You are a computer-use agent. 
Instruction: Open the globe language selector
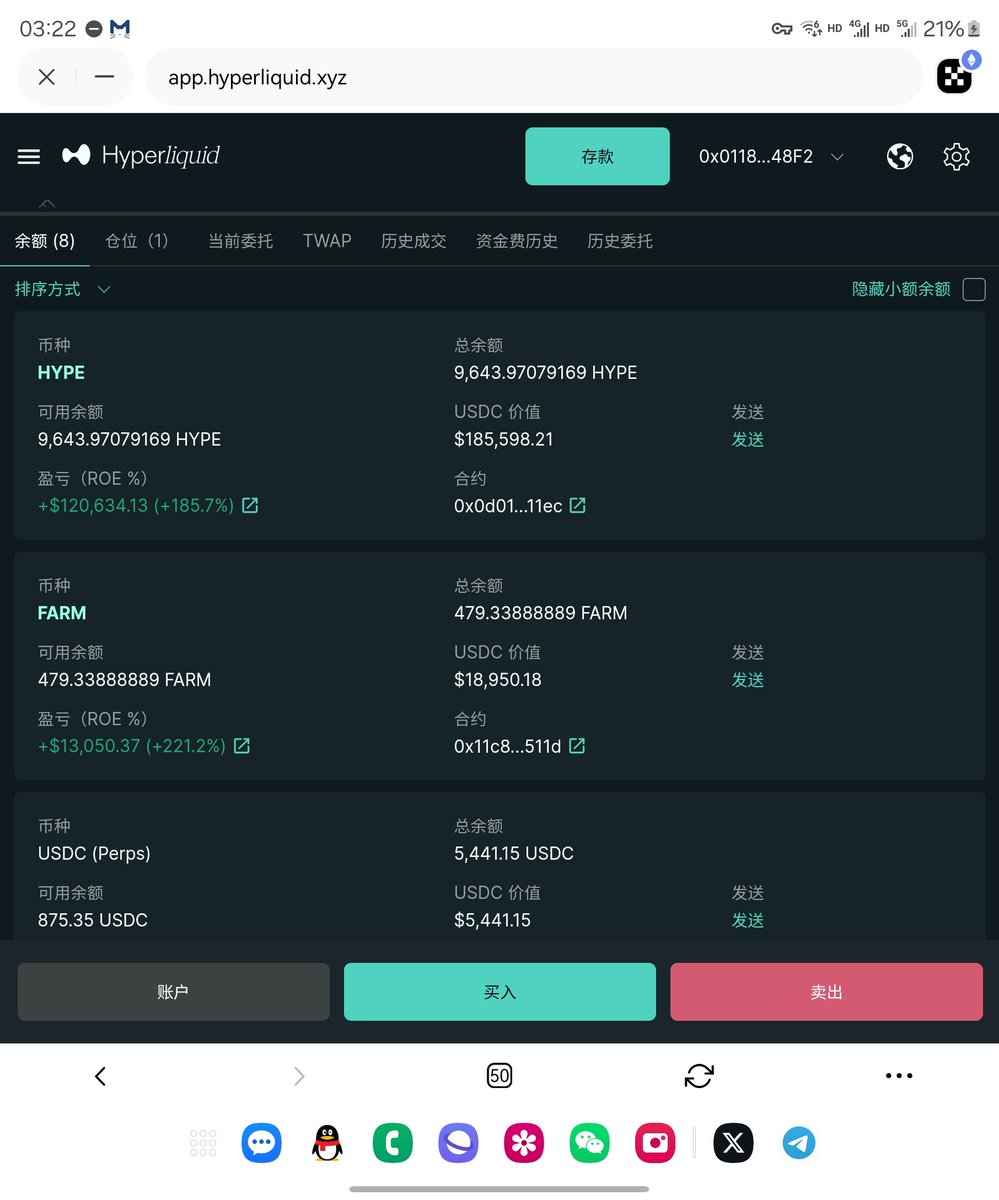pyautogui.click(x=900, y=156)
